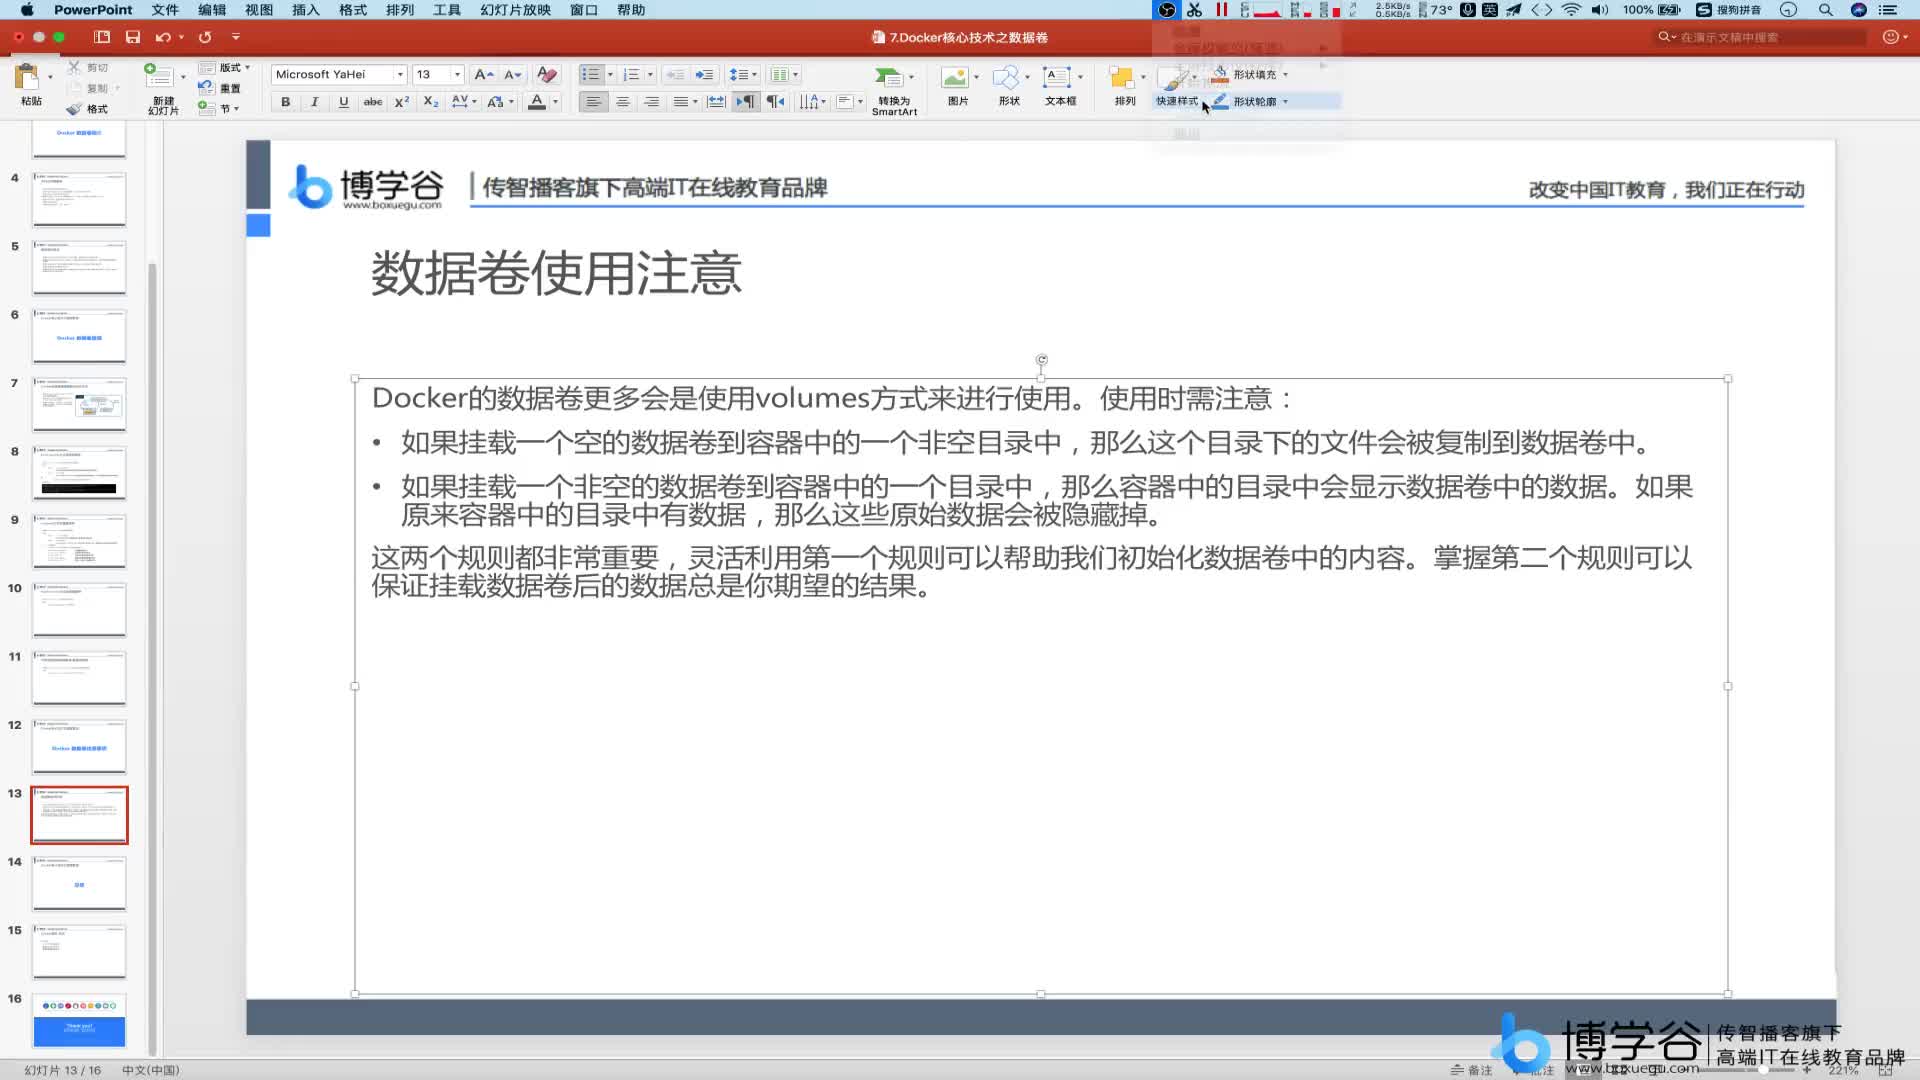
Task: Click the Redo arrow icon
Action: click(x=205, y=37)
